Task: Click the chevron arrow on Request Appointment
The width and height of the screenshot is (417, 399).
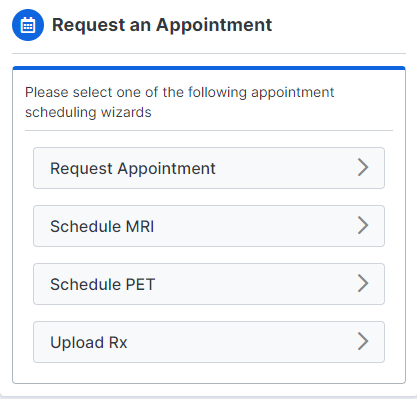Action: (x=363, y=167)
